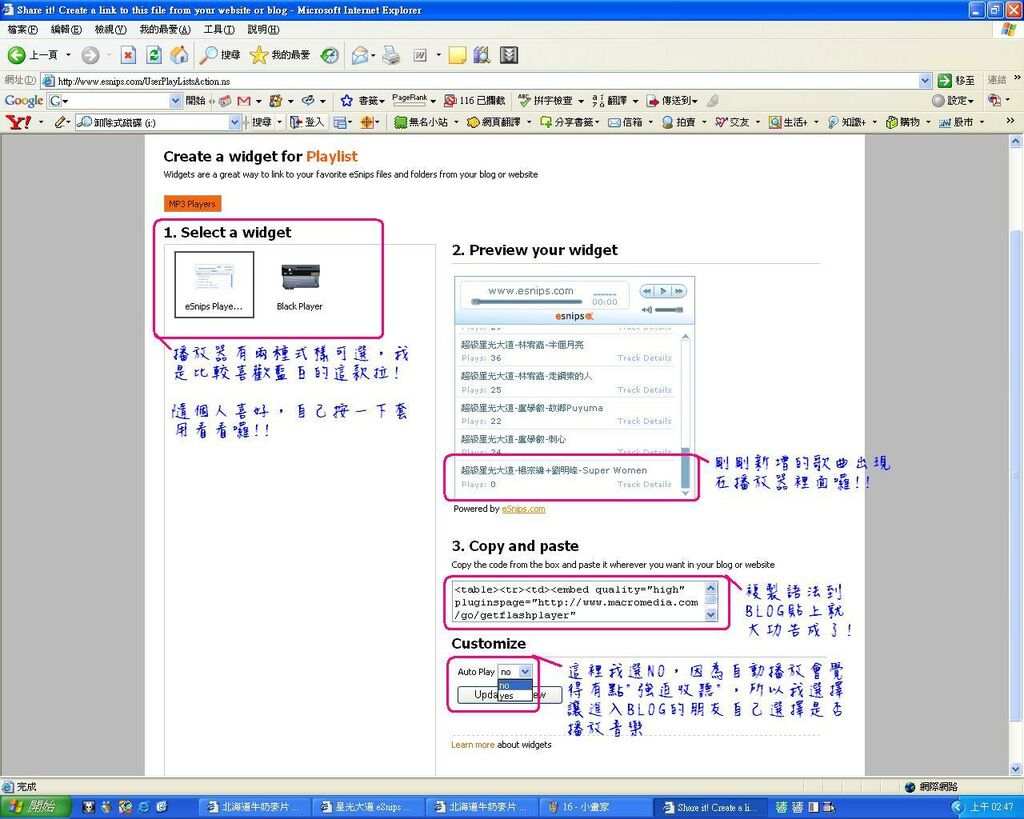The width and height of the screenshot is (1024, 819).
Task: Click inside the embed code text box
Action: [579, 602]
